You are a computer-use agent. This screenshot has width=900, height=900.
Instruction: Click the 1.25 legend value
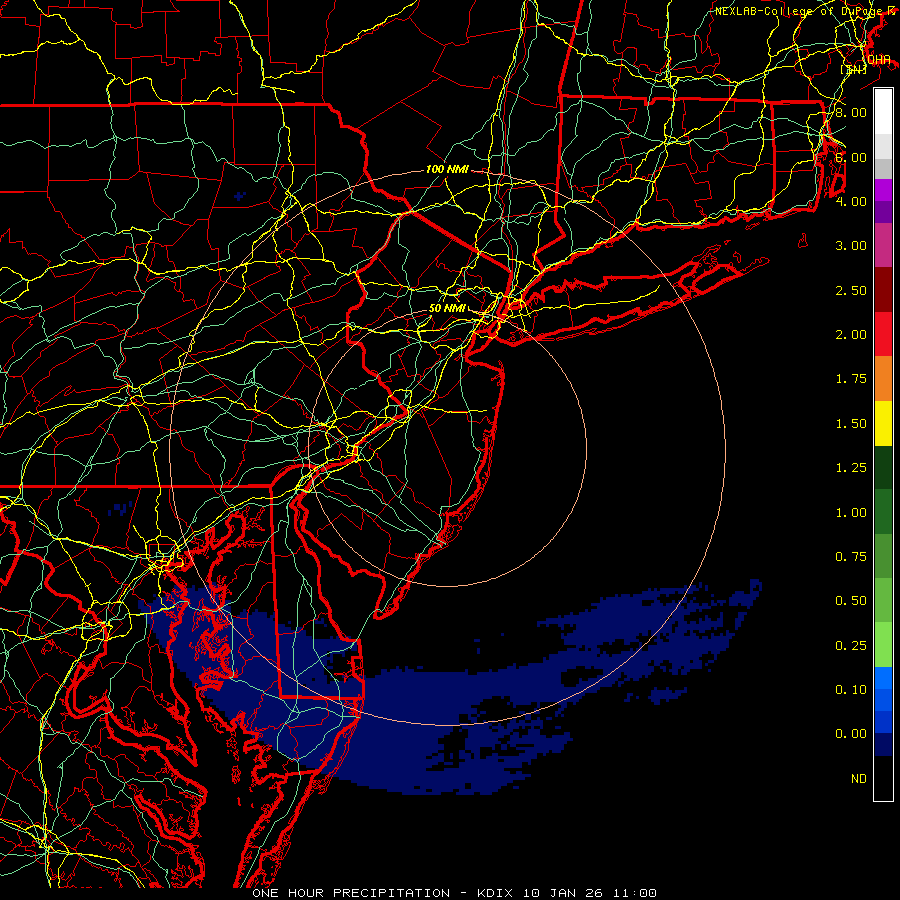(851, 468)
